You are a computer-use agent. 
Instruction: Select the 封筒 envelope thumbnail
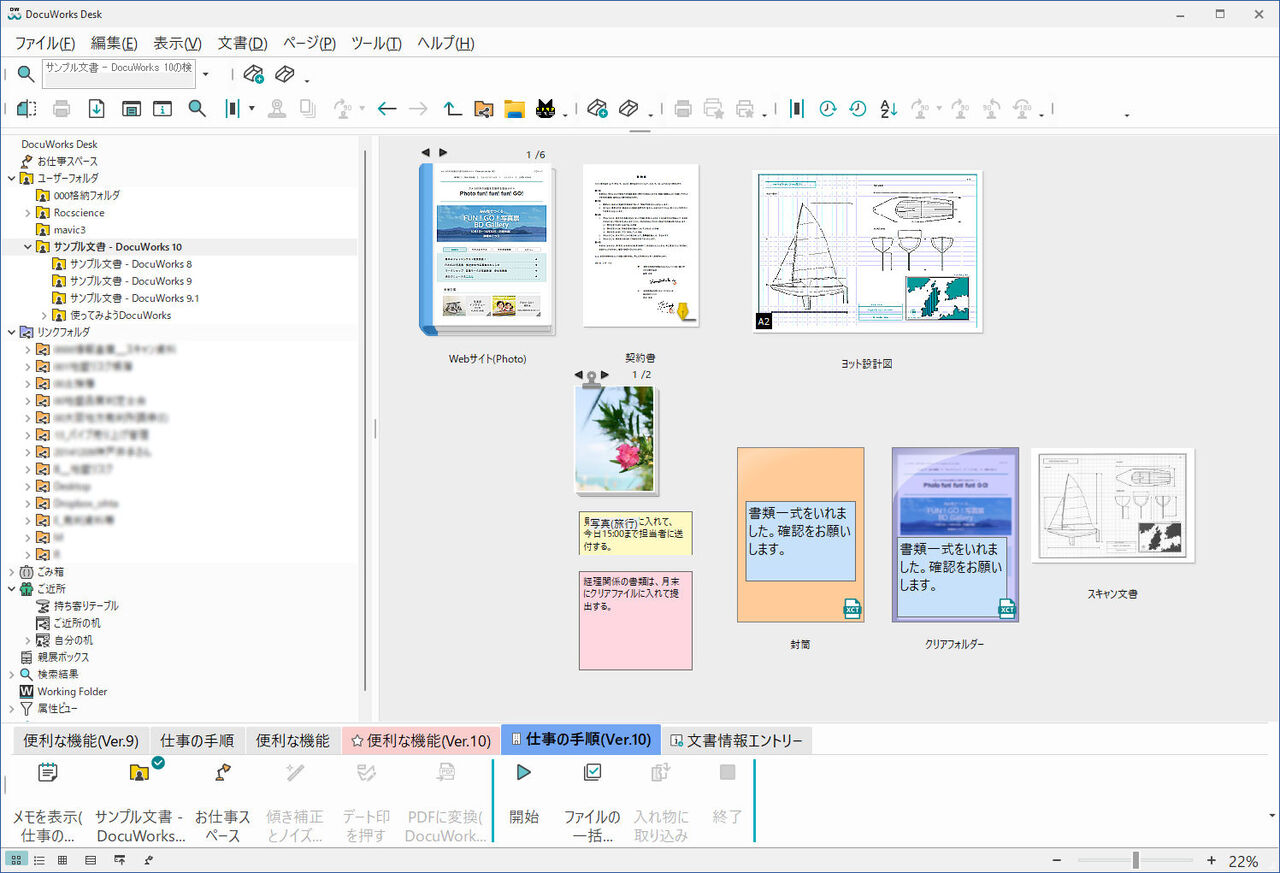(800, 535)
